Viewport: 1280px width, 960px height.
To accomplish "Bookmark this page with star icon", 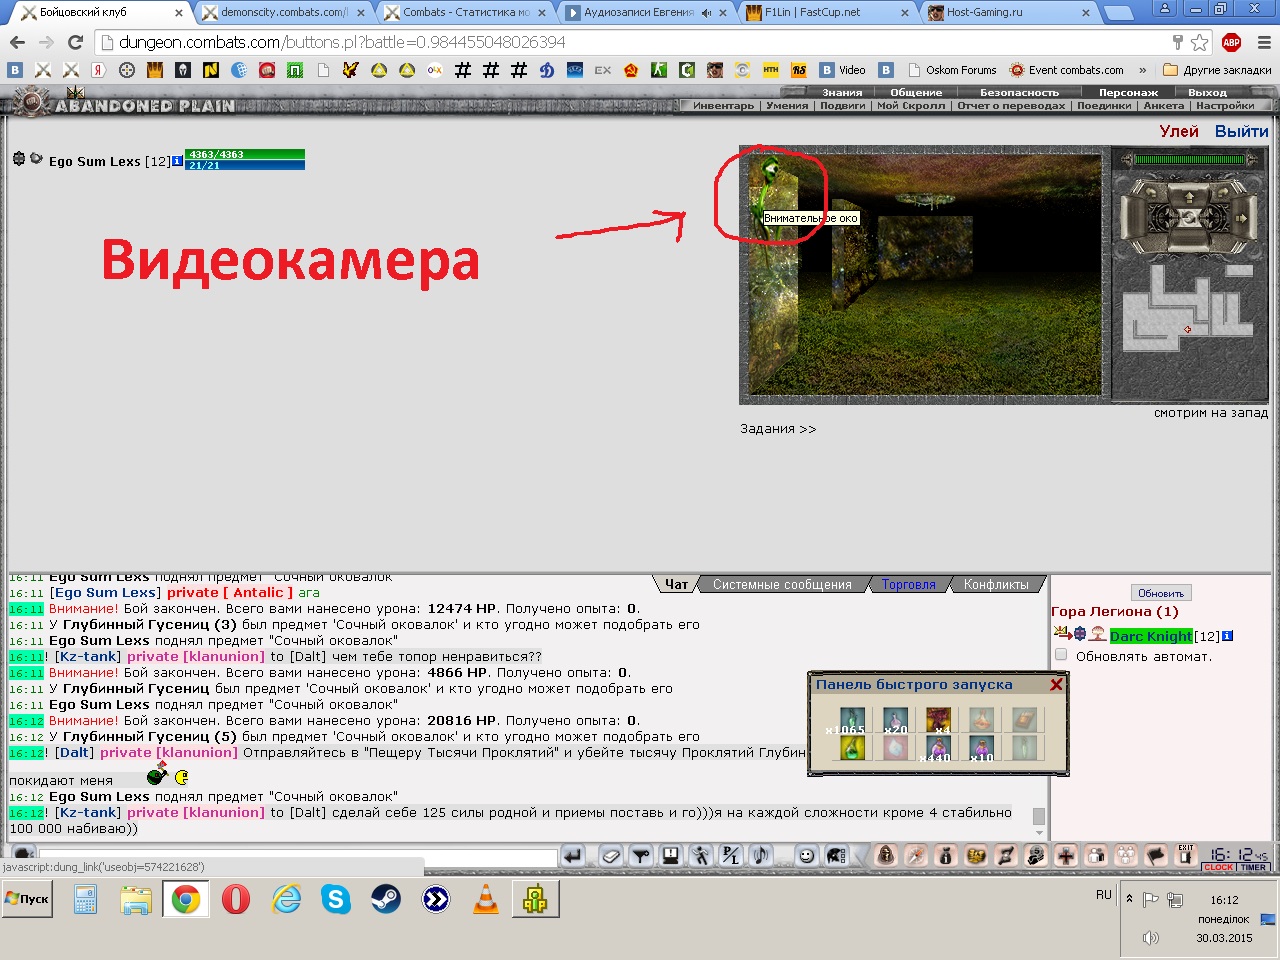I will tap(1199, 42).
